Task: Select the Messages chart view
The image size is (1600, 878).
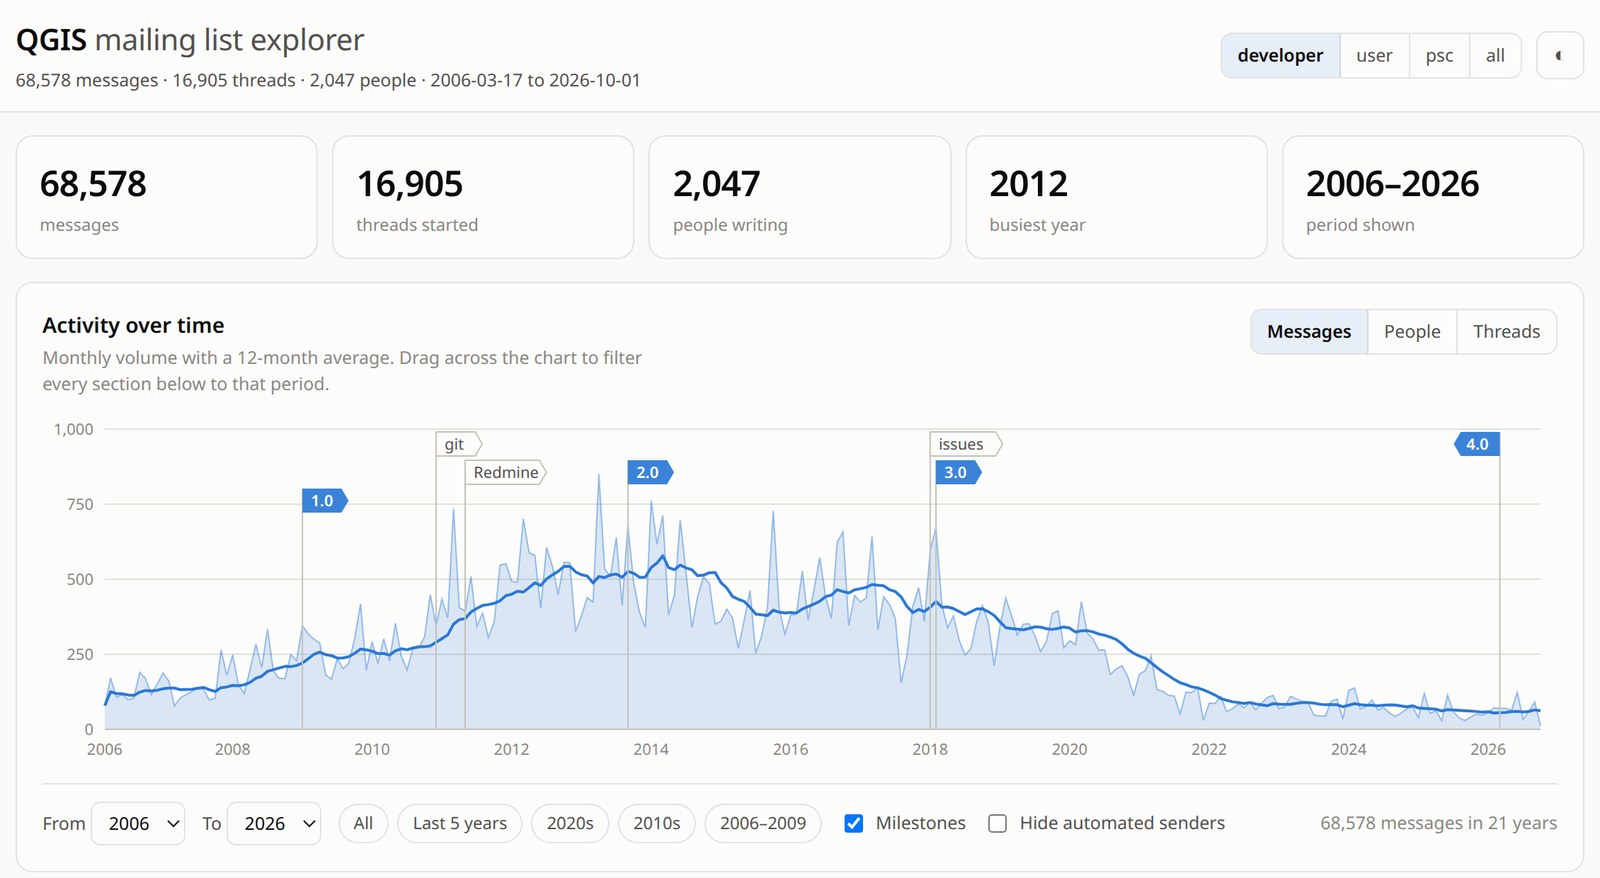Action: (1309, 332)
